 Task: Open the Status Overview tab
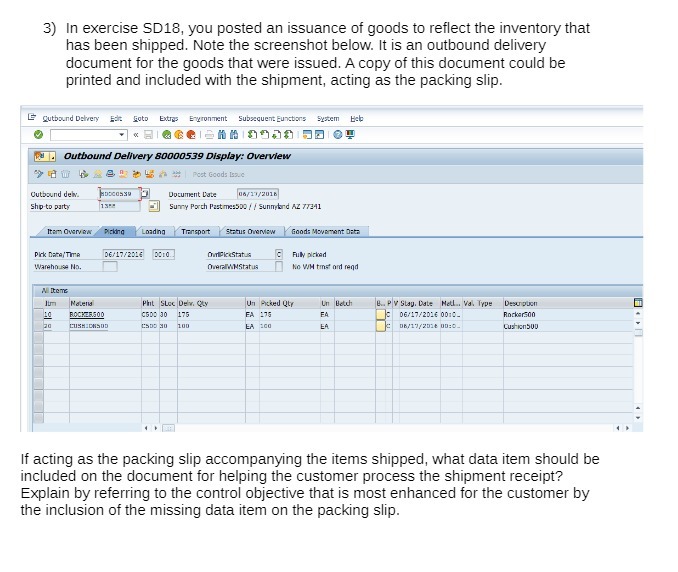251,232
